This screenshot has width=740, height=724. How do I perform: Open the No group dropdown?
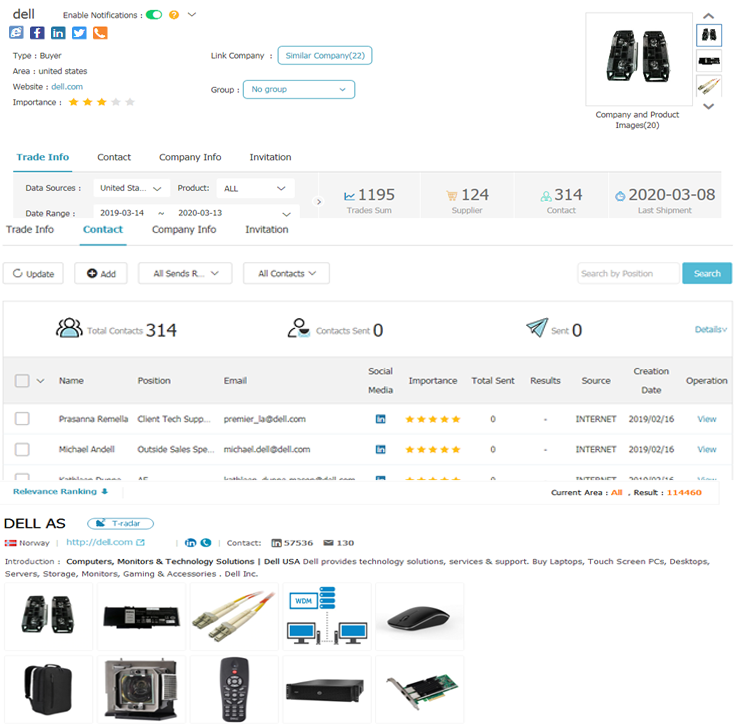tap(299, 89)
